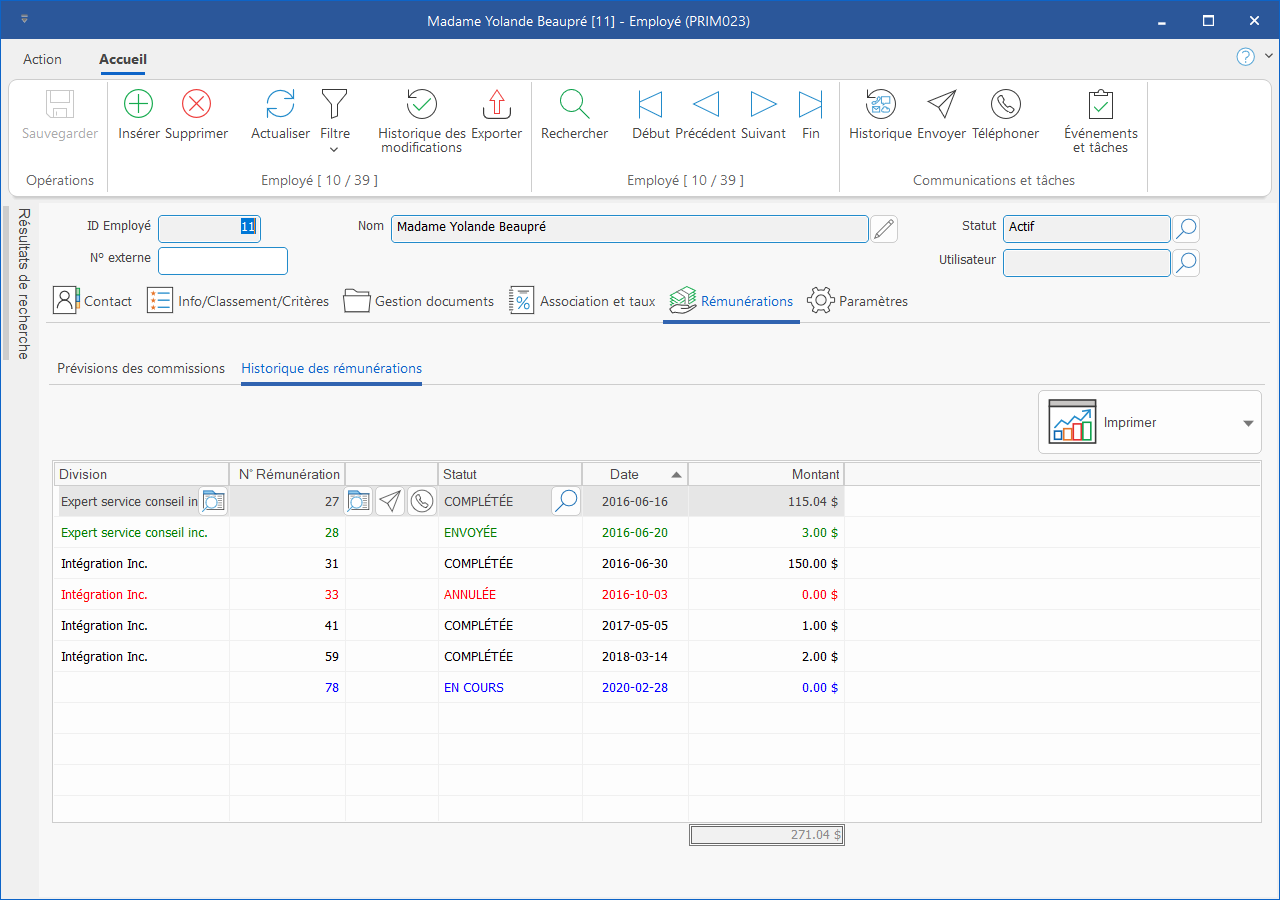
Task: Export data with Exporter icon
Action: (x=496, y=105)
